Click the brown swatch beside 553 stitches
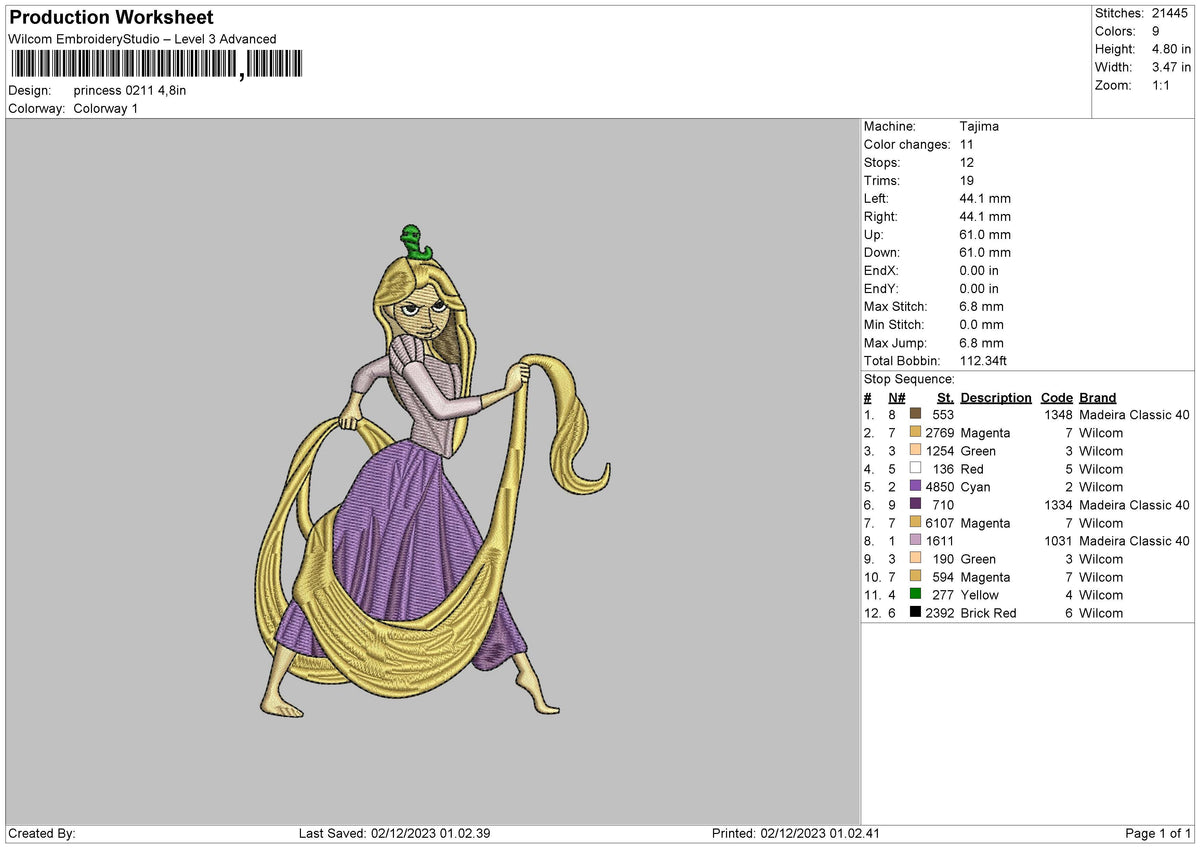This screenshot has width=1200, height=848. point(915,414)
